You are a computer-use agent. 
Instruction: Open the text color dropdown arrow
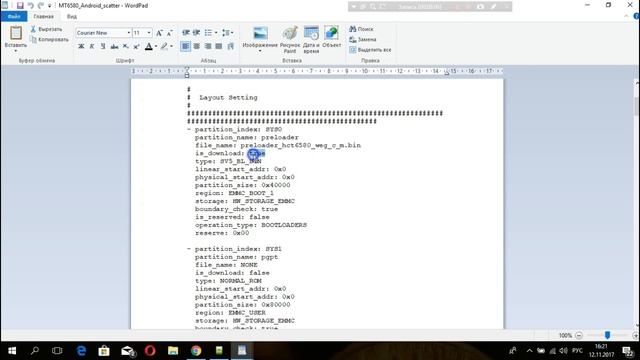pyautogui.click(x=156, y=47)
